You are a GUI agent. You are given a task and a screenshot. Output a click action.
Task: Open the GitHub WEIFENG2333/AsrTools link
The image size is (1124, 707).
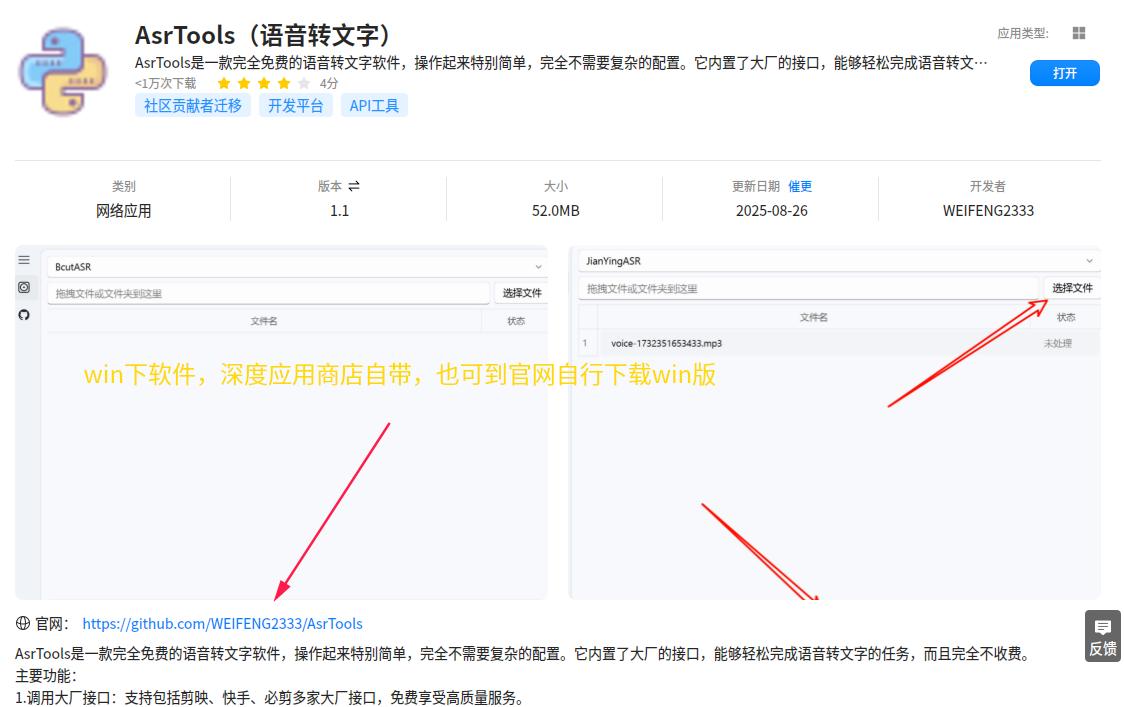(222, 624)
